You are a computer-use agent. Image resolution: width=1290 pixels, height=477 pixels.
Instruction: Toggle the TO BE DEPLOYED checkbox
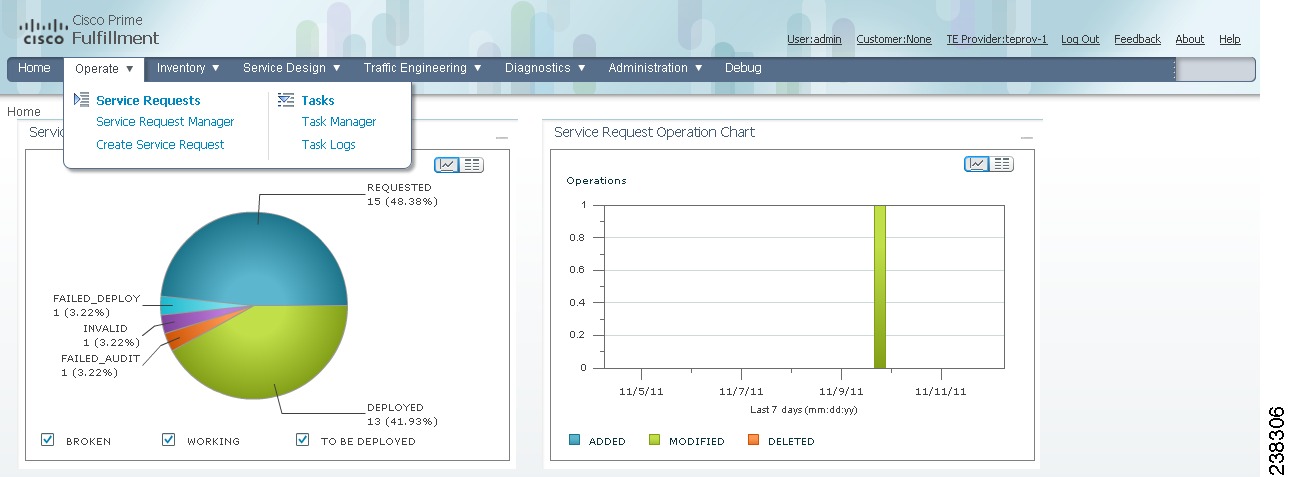(x=302, y=439)
